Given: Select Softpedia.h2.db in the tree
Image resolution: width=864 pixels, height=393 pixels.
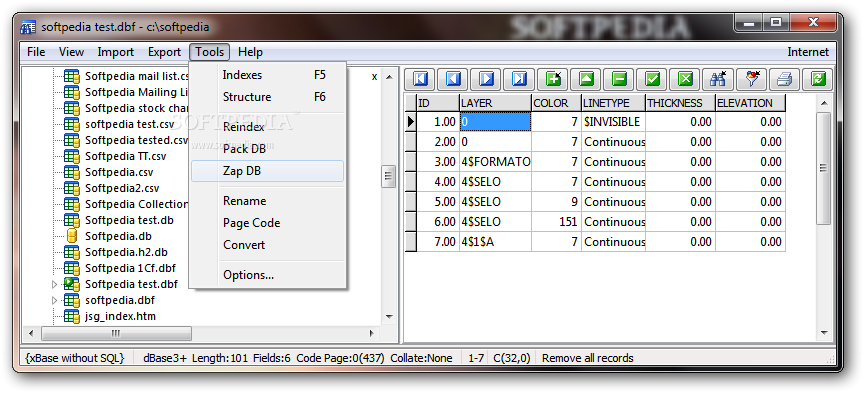Looking at the screenshot, I should tap(126, 252).
